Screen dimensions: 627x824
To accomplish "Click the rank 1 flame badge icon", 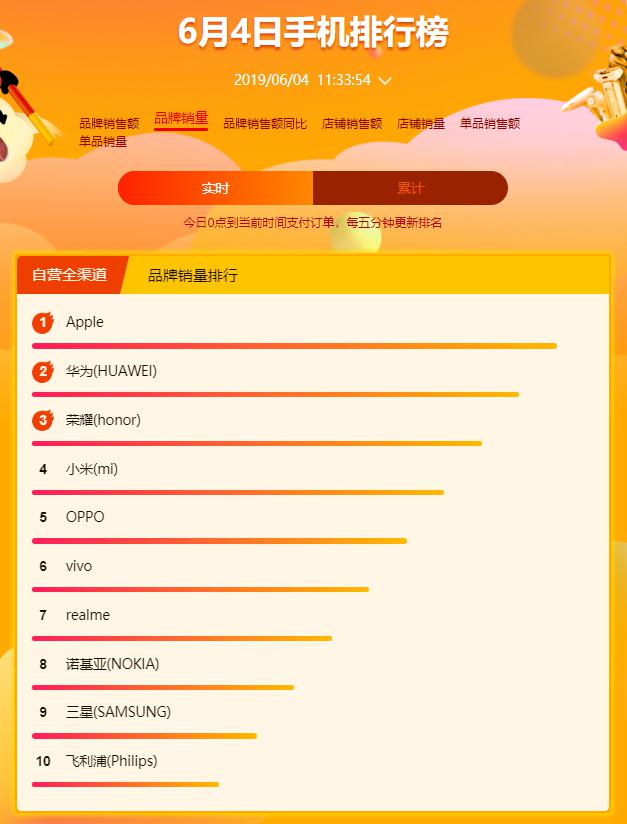I will tap(43, 323).
